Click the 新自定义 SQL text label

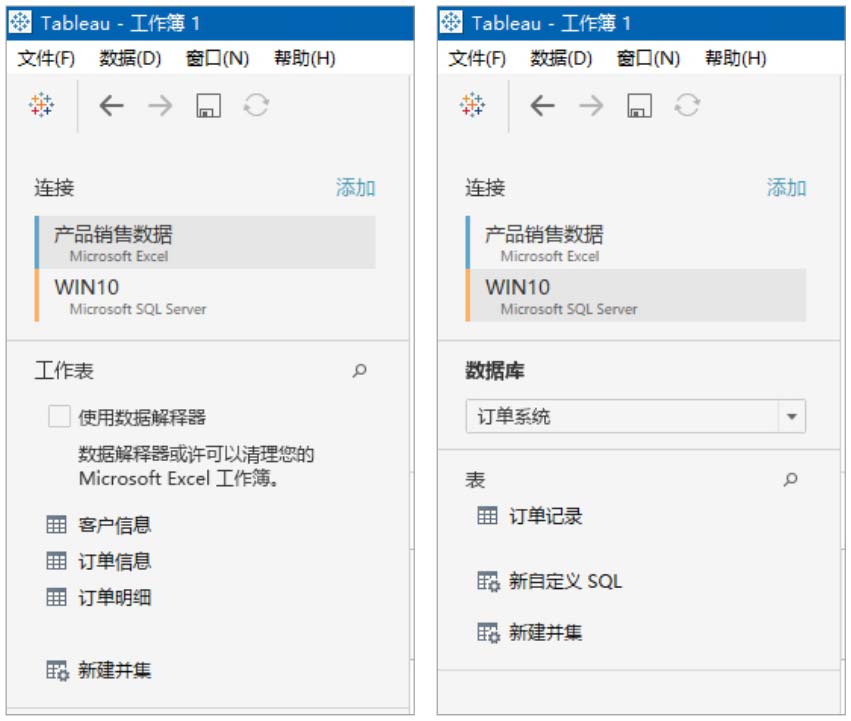point(566,581)
